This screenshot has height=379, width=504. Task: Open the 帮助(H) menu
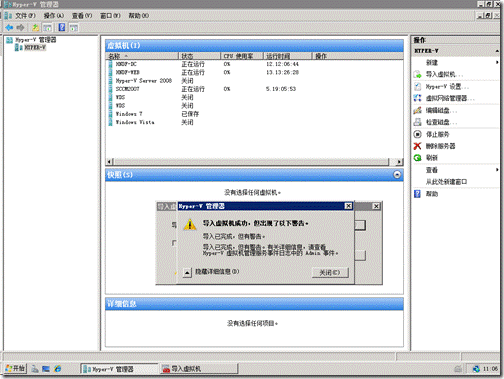point(139,16)
